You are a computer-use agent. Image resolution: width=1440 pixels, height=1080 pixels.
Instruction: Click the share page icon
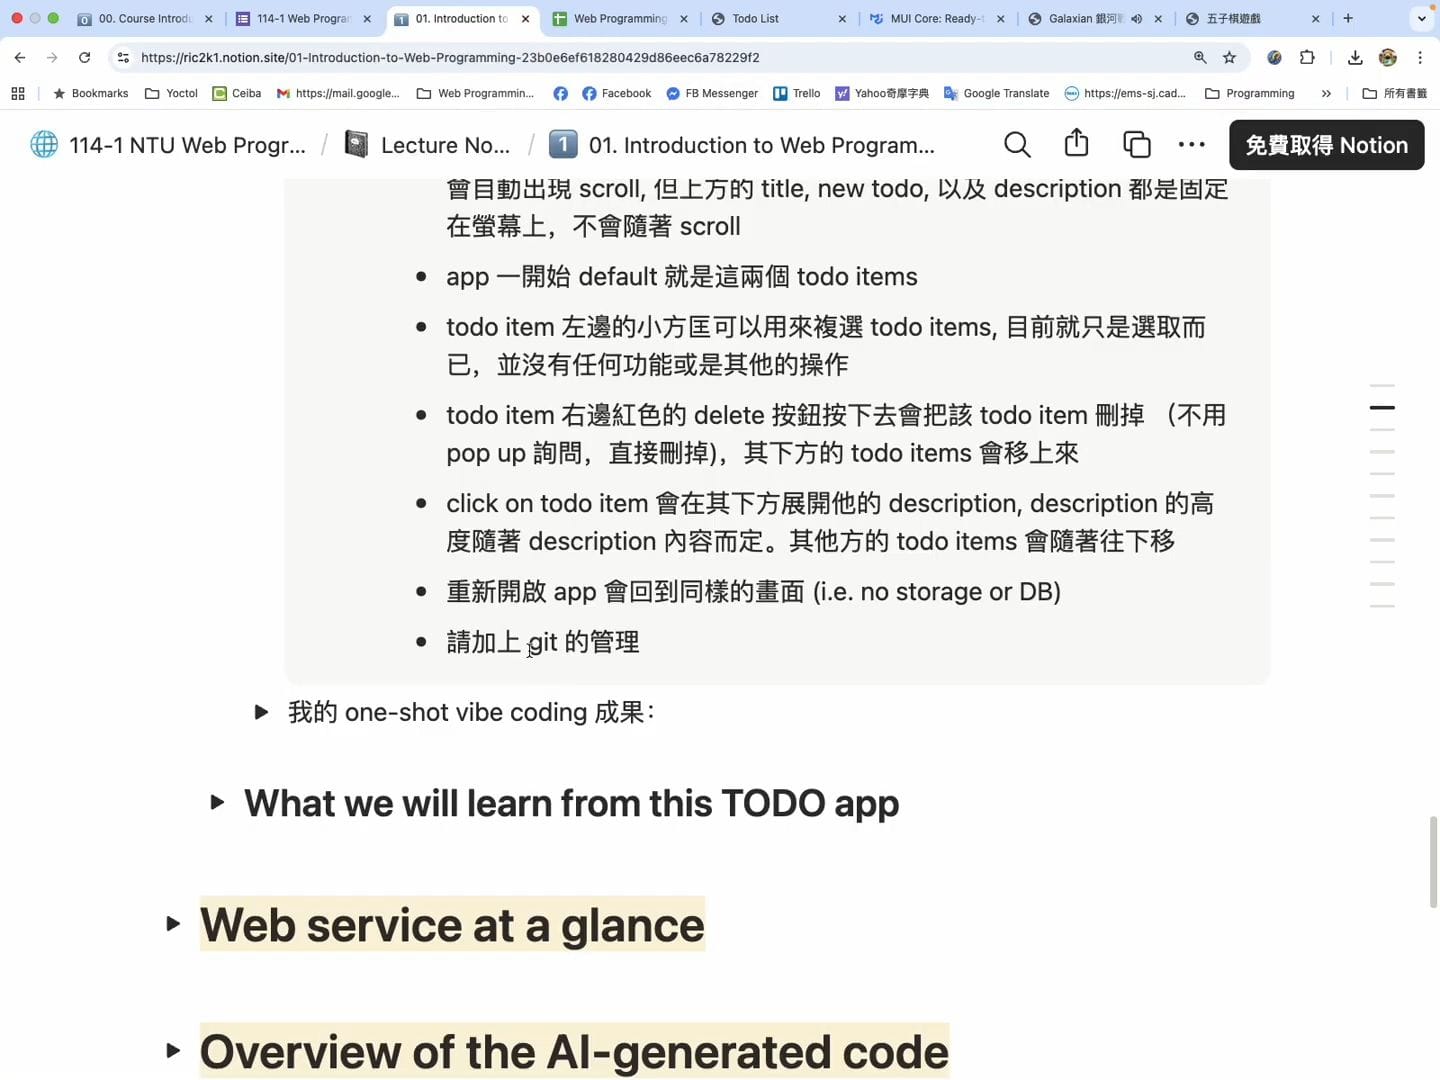click(1076, 144)
